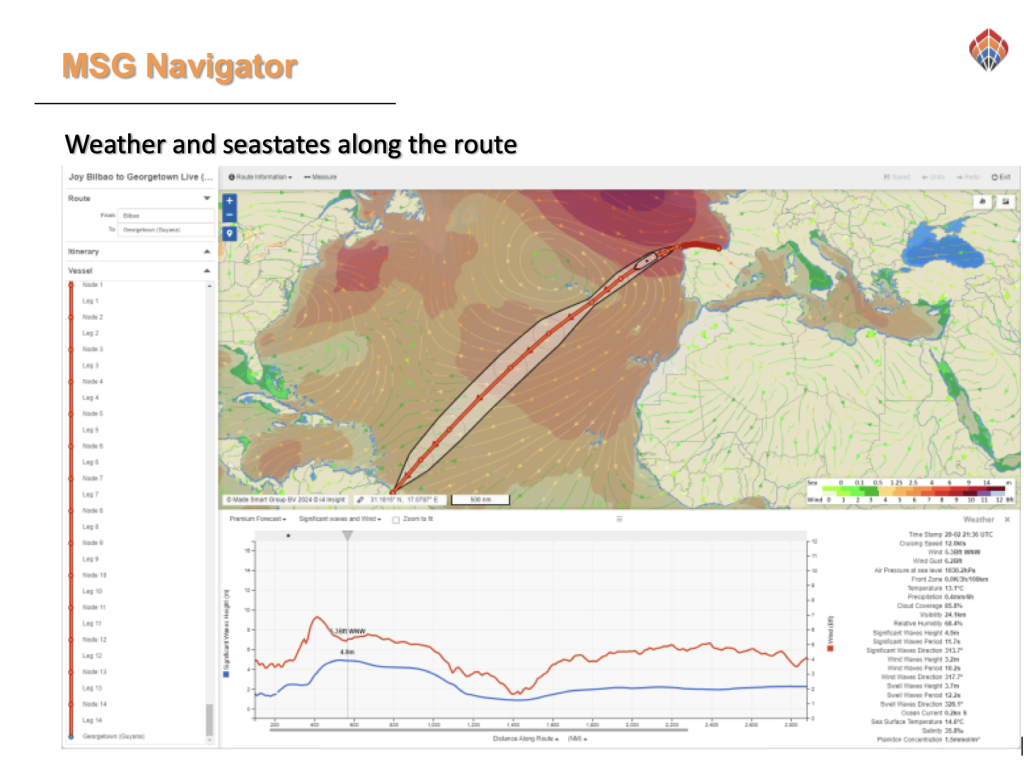Open the weather layers button on the map
Image resolution: width=1024 pixels, height=767 pixels.
coord(983,201)
